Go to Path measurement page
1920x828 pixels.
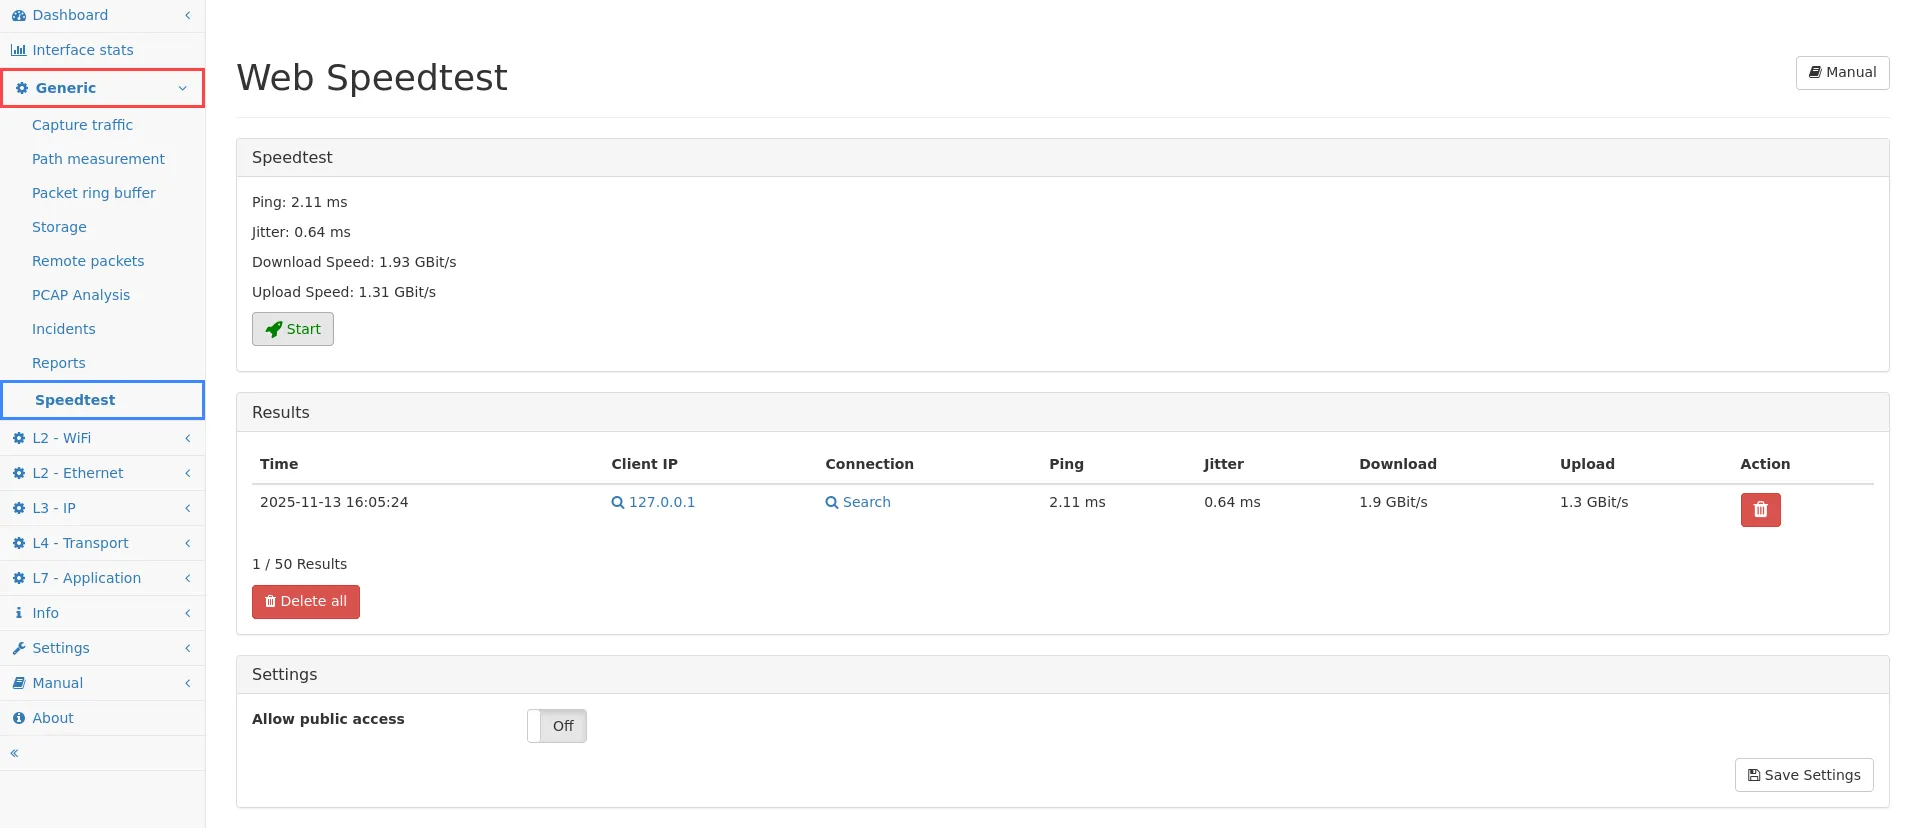[x=98, y=159]
